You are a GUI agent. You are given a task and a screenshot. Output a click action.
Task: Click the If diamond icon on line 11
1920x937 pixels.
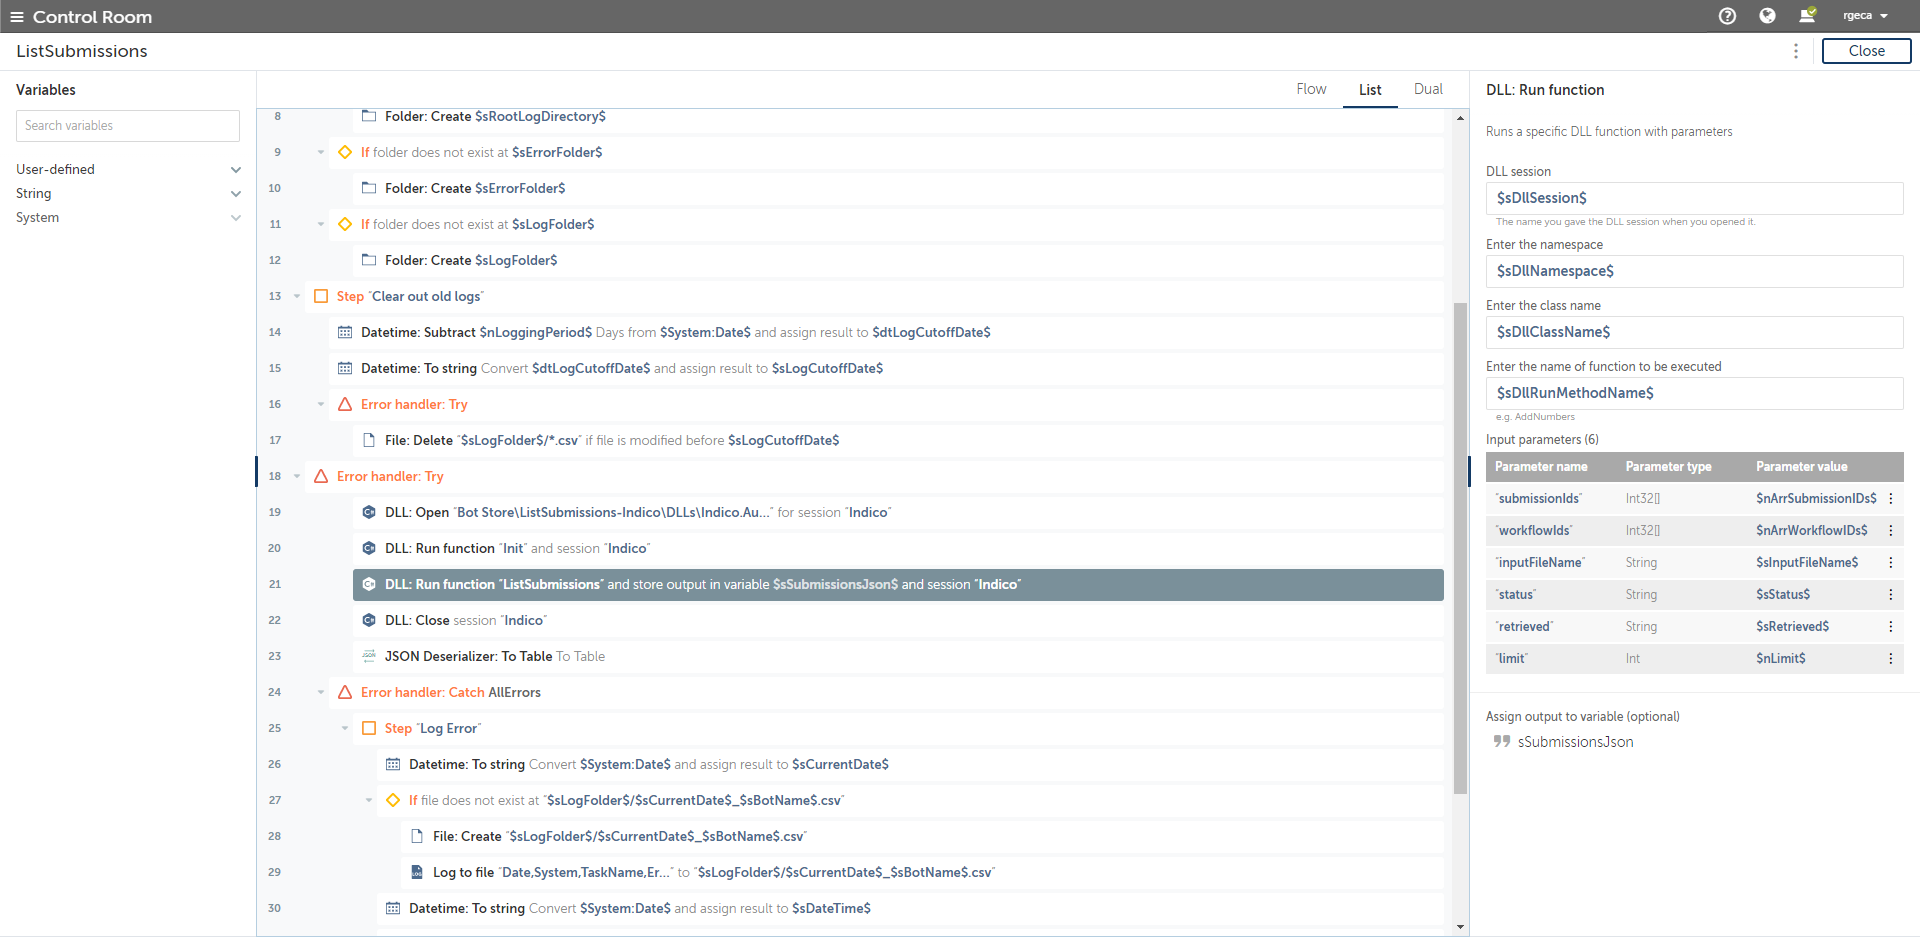[x=345, y=224]
